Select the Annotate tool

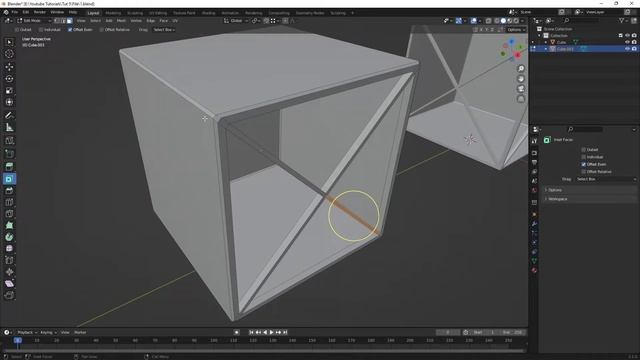pyautogui.click(x=9, y=116)
